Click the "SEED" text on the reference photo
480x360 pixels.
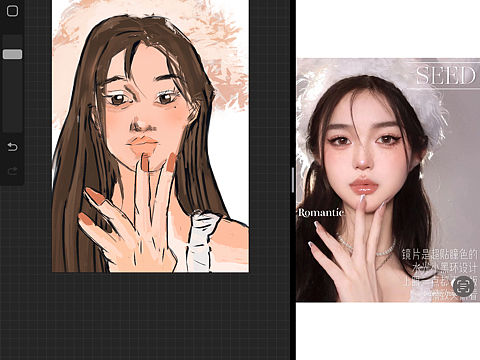pyautogui.click(x=446, y=75)
